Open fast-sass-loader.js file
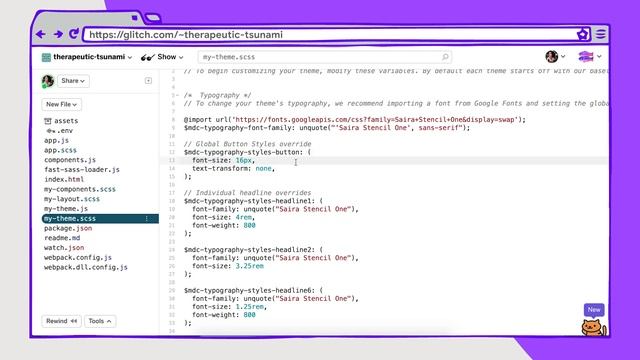The image size is (640, 360). [82, 169]
